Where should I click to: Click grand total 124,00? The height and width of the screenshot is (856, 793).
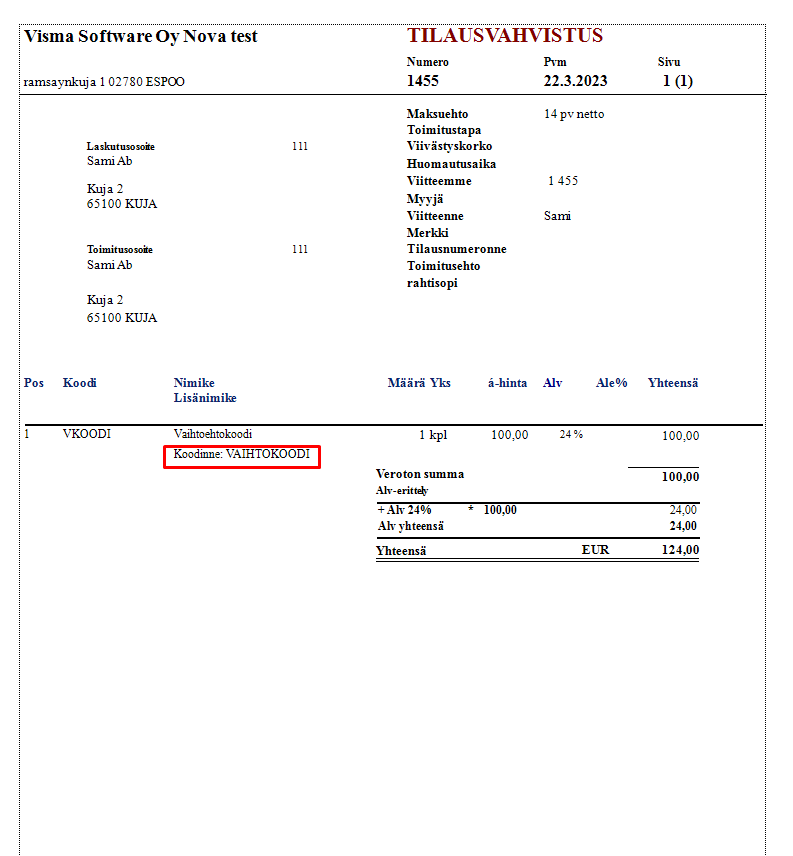coord(680,550)
